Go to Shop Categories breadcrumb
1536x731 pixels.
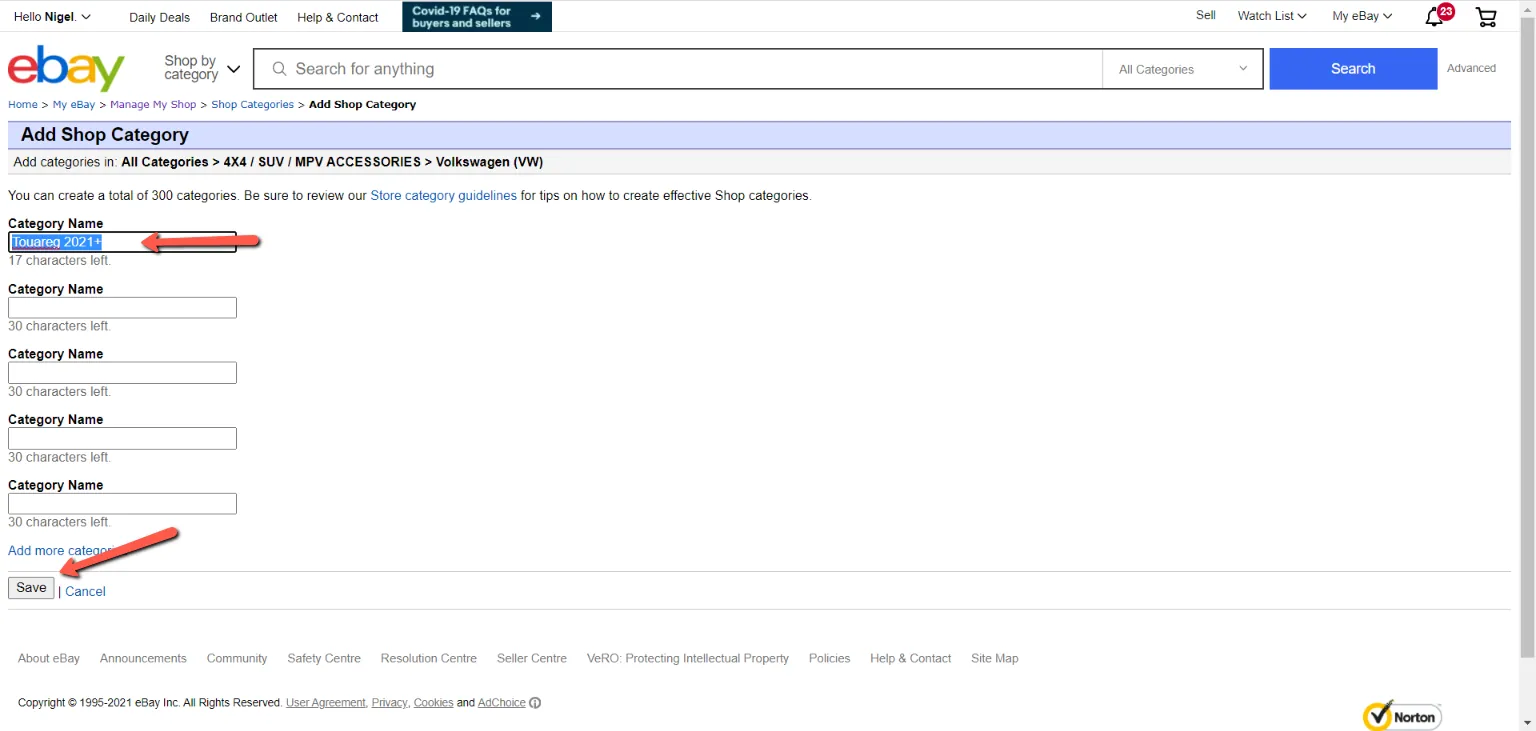[x=252, y=104]
